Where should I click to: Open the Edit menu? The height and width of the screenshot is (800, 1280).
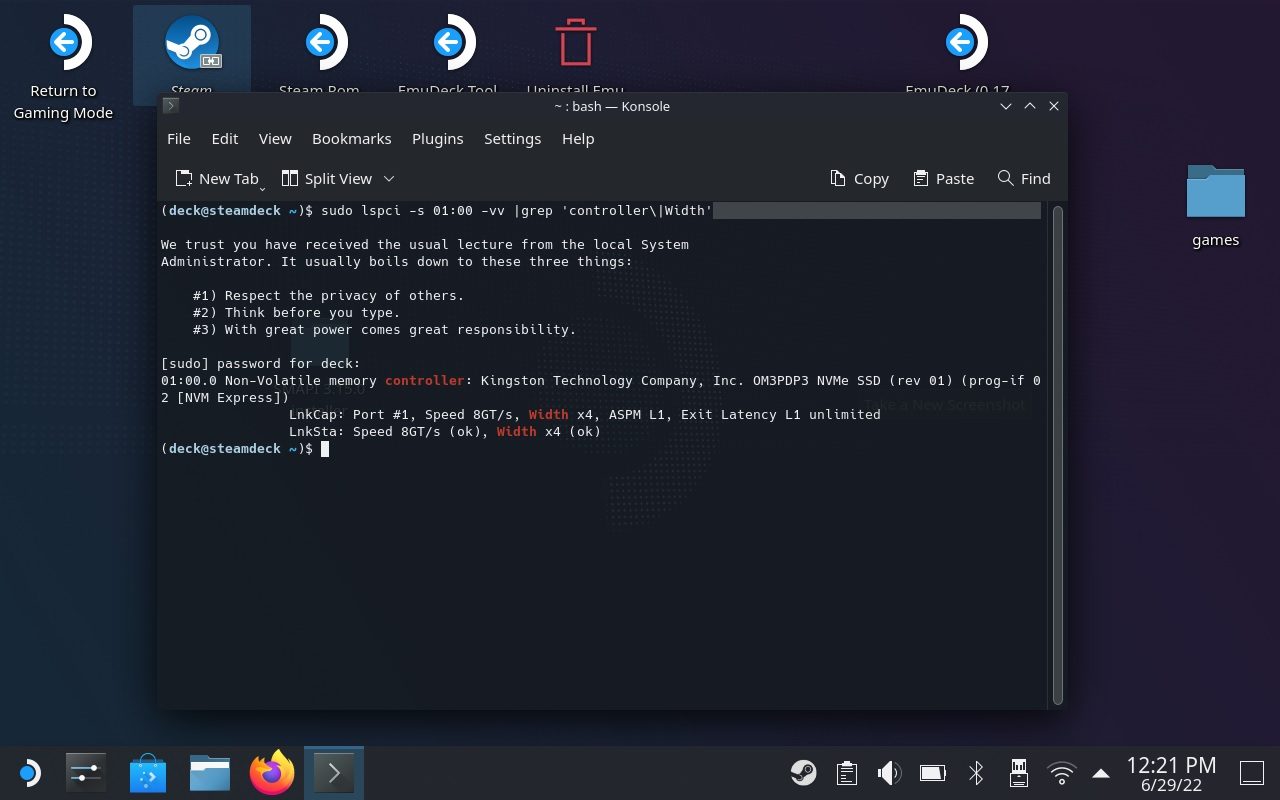tap(225, 139)
